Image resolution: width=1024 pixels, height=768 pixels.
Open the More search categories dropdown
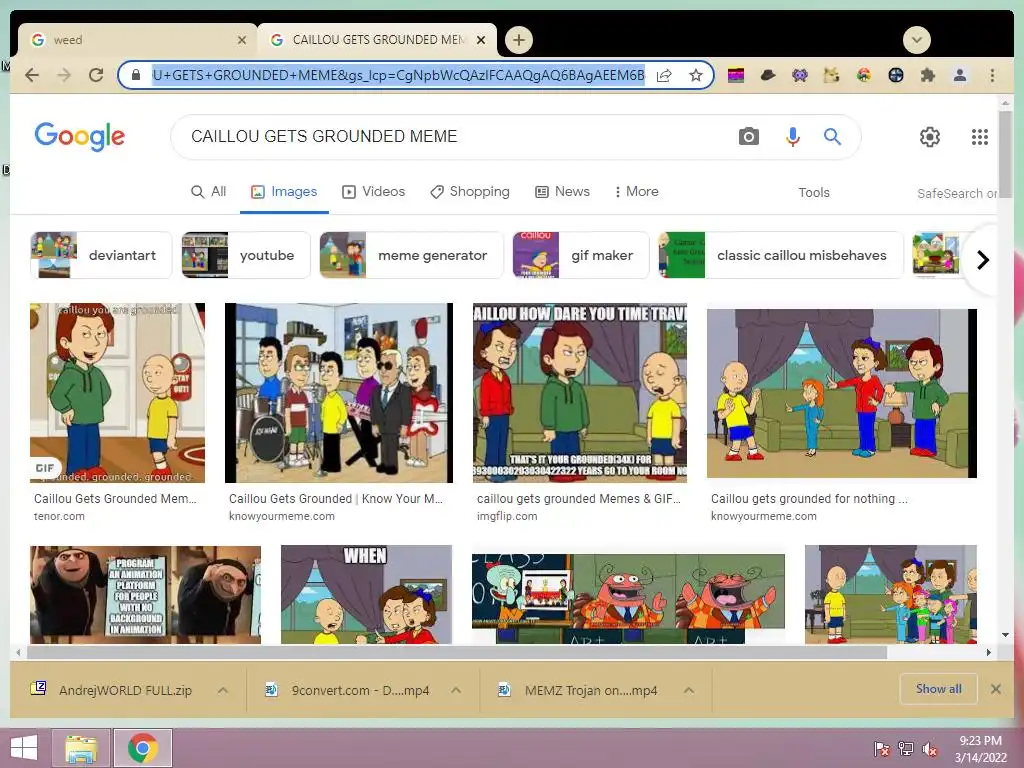636,191
